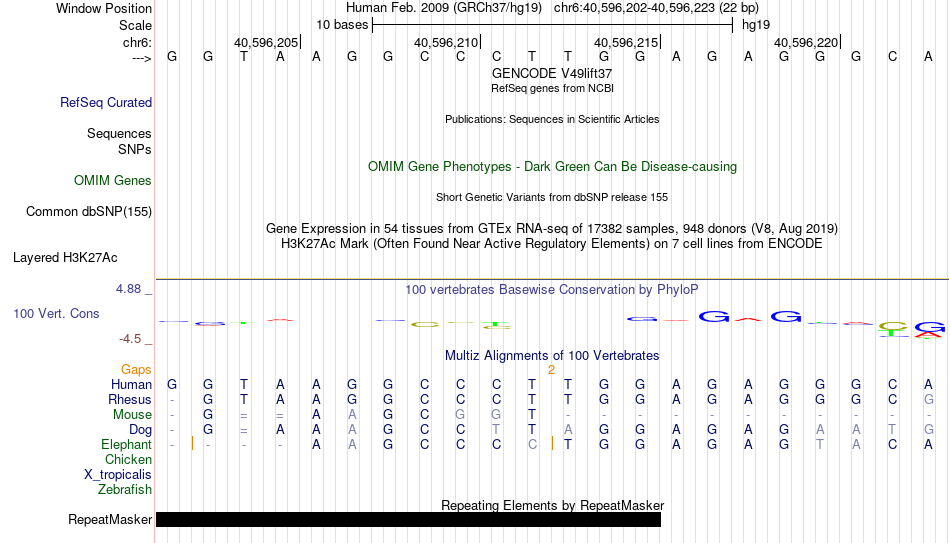Select the X_tropicalis species row label
The height and width of the screenshot is (543, 950).
tap(118, 475)
